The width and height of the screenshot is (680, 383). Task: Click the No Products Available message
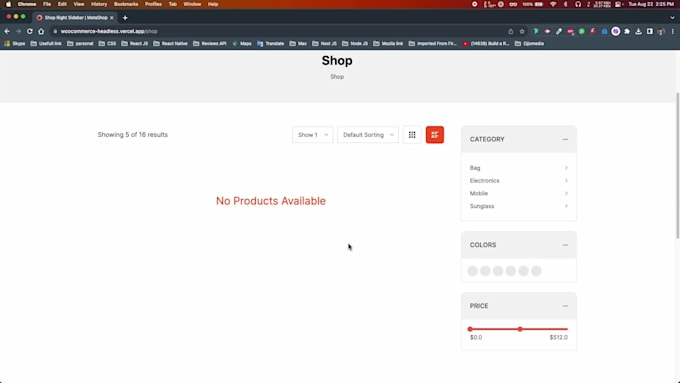[x=271, y=201]
